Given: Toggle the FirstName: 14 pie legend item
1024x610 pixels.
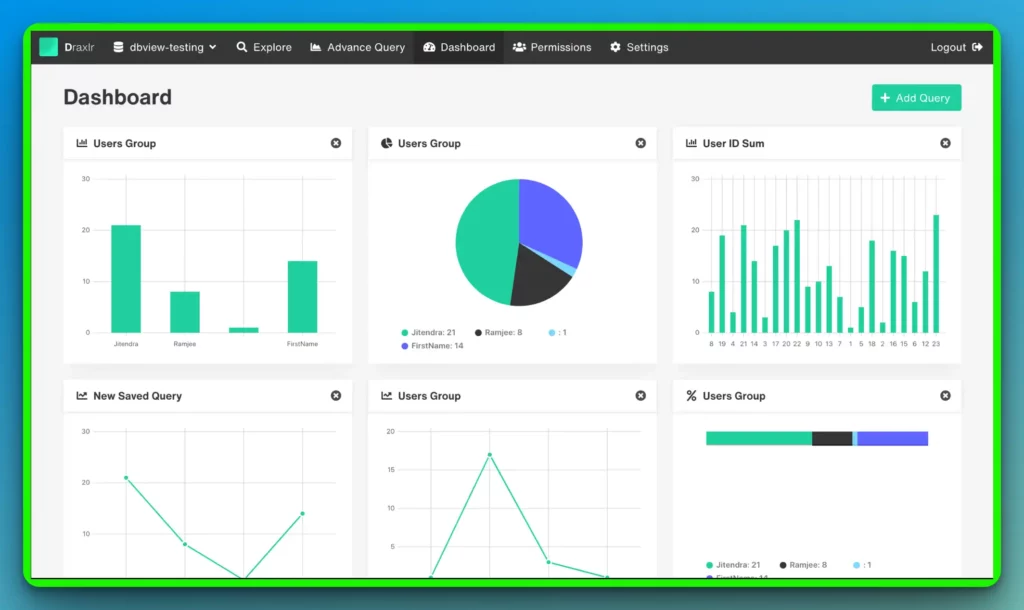Looking at the screenshot, I should pyautogui.click(x=432, y=345).
